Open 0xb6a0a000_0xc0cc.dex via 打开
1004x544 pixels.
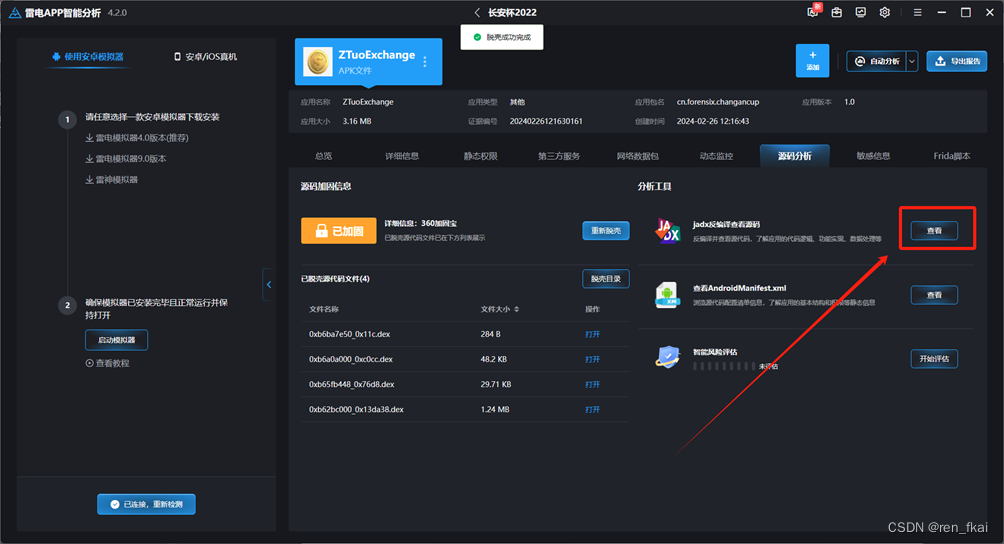point(592,359)
